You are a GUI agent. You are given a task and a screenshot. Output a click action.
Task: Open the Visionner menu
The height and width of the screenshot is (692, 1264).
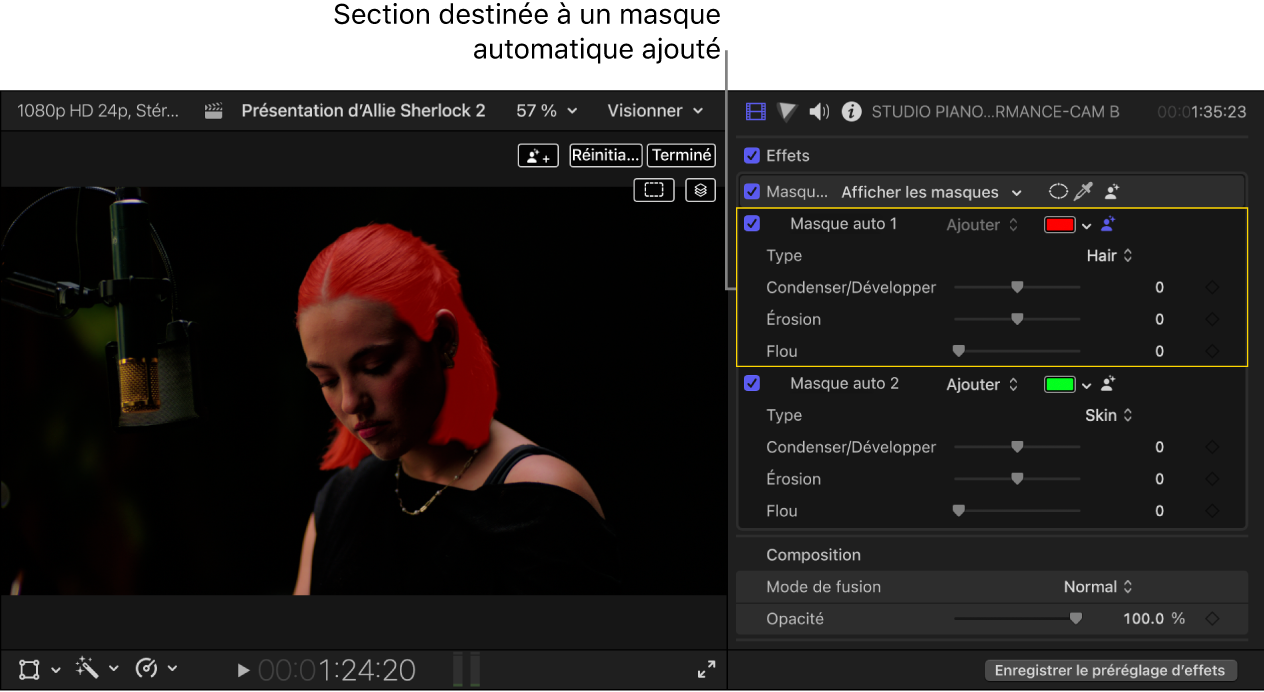tap(655, 111)
